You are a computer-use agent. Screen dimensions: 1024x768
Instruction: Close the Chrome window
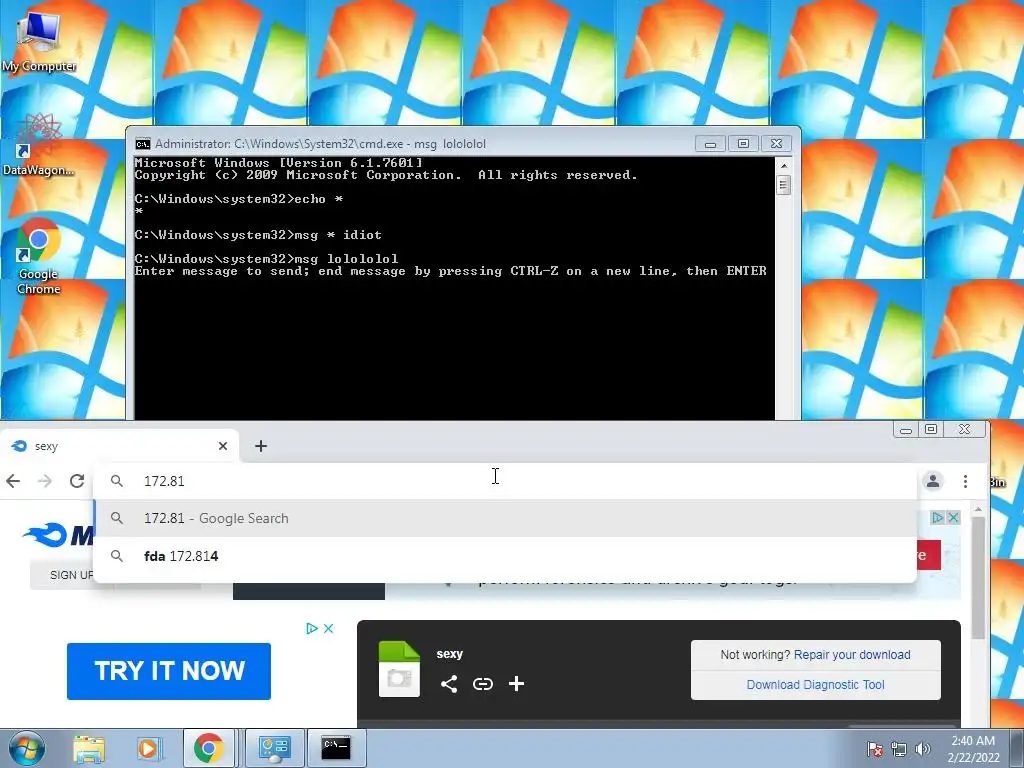coord(965,430)
